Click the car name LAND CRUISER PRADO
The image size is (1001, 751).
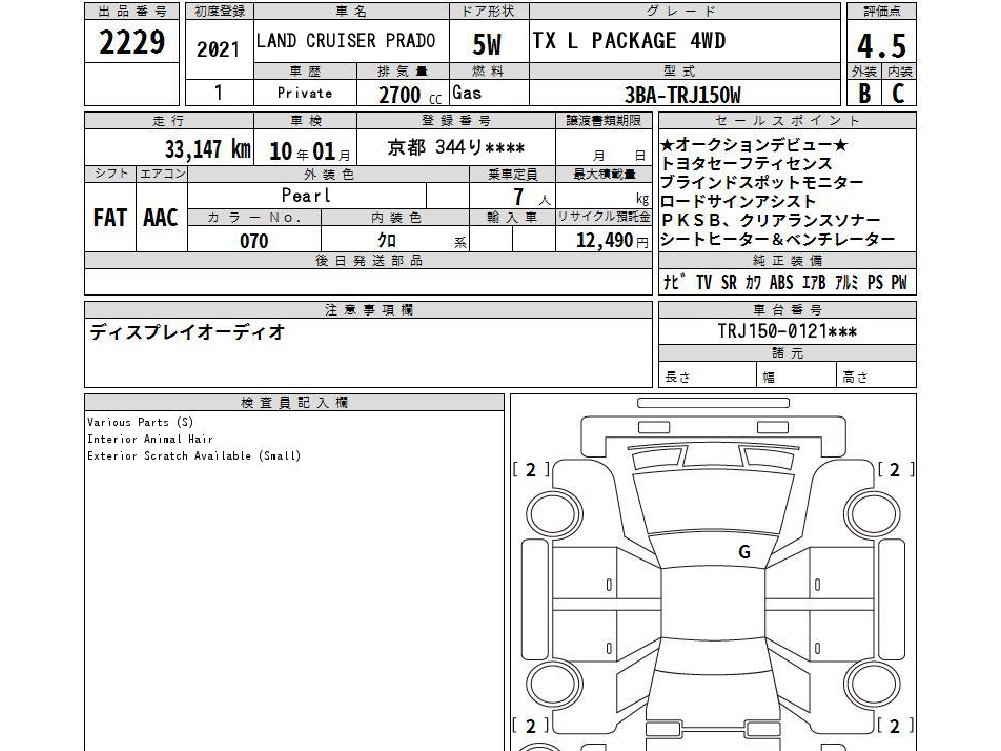(x=346, y=41)
